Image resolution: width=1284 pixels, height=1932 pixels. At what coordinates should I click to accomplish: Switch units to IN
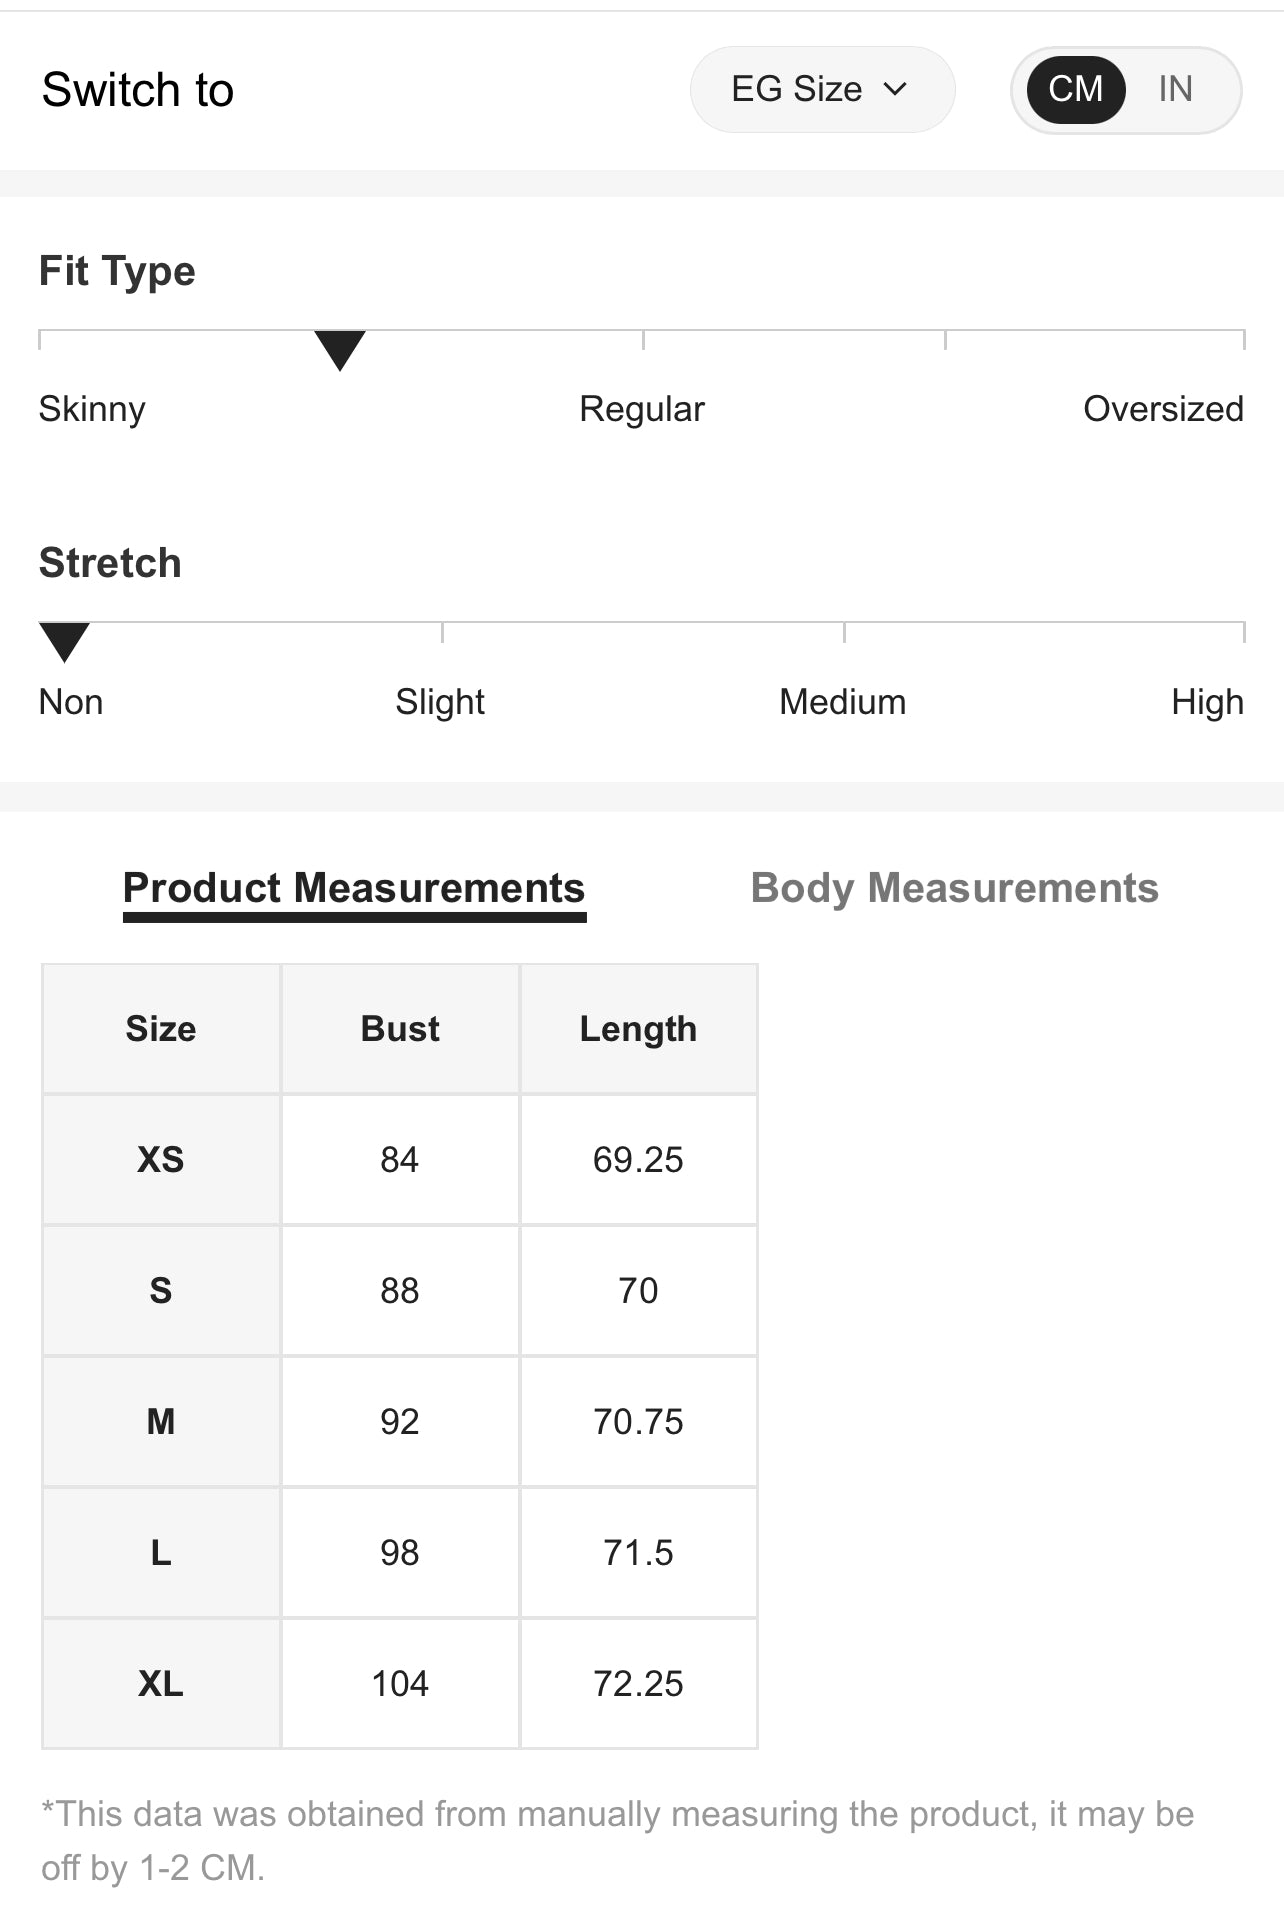[x=1175, y=90]
